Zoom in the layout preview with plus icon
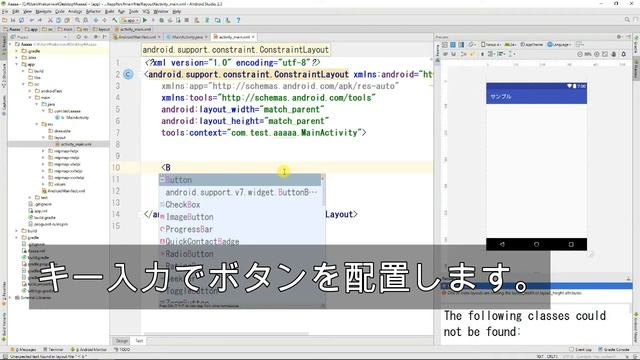The width and height of the screenshot is (640, 360). [597, 54]
